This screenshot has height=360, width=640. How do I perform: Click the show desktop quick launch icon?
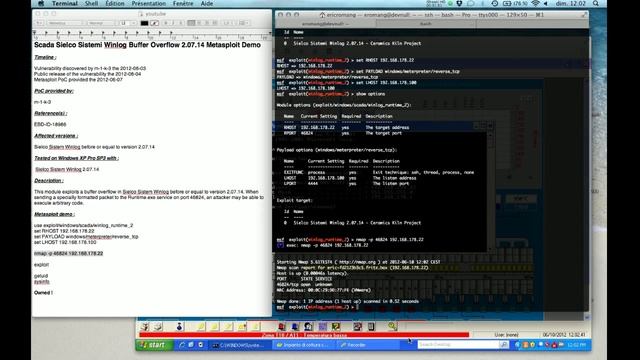191,345
